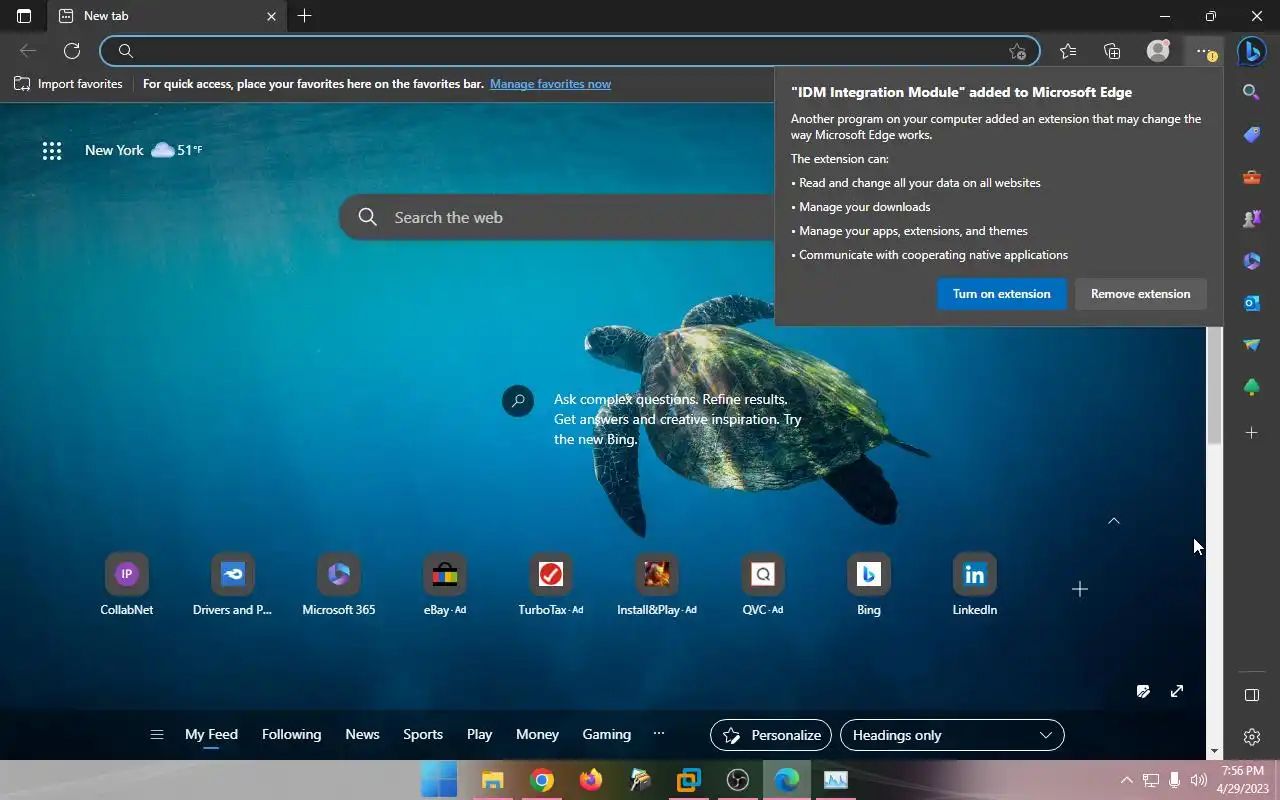Click the Personalize button
This screenshot has height=800, width=1280.
pyautogui.click(x=771, y=735)
